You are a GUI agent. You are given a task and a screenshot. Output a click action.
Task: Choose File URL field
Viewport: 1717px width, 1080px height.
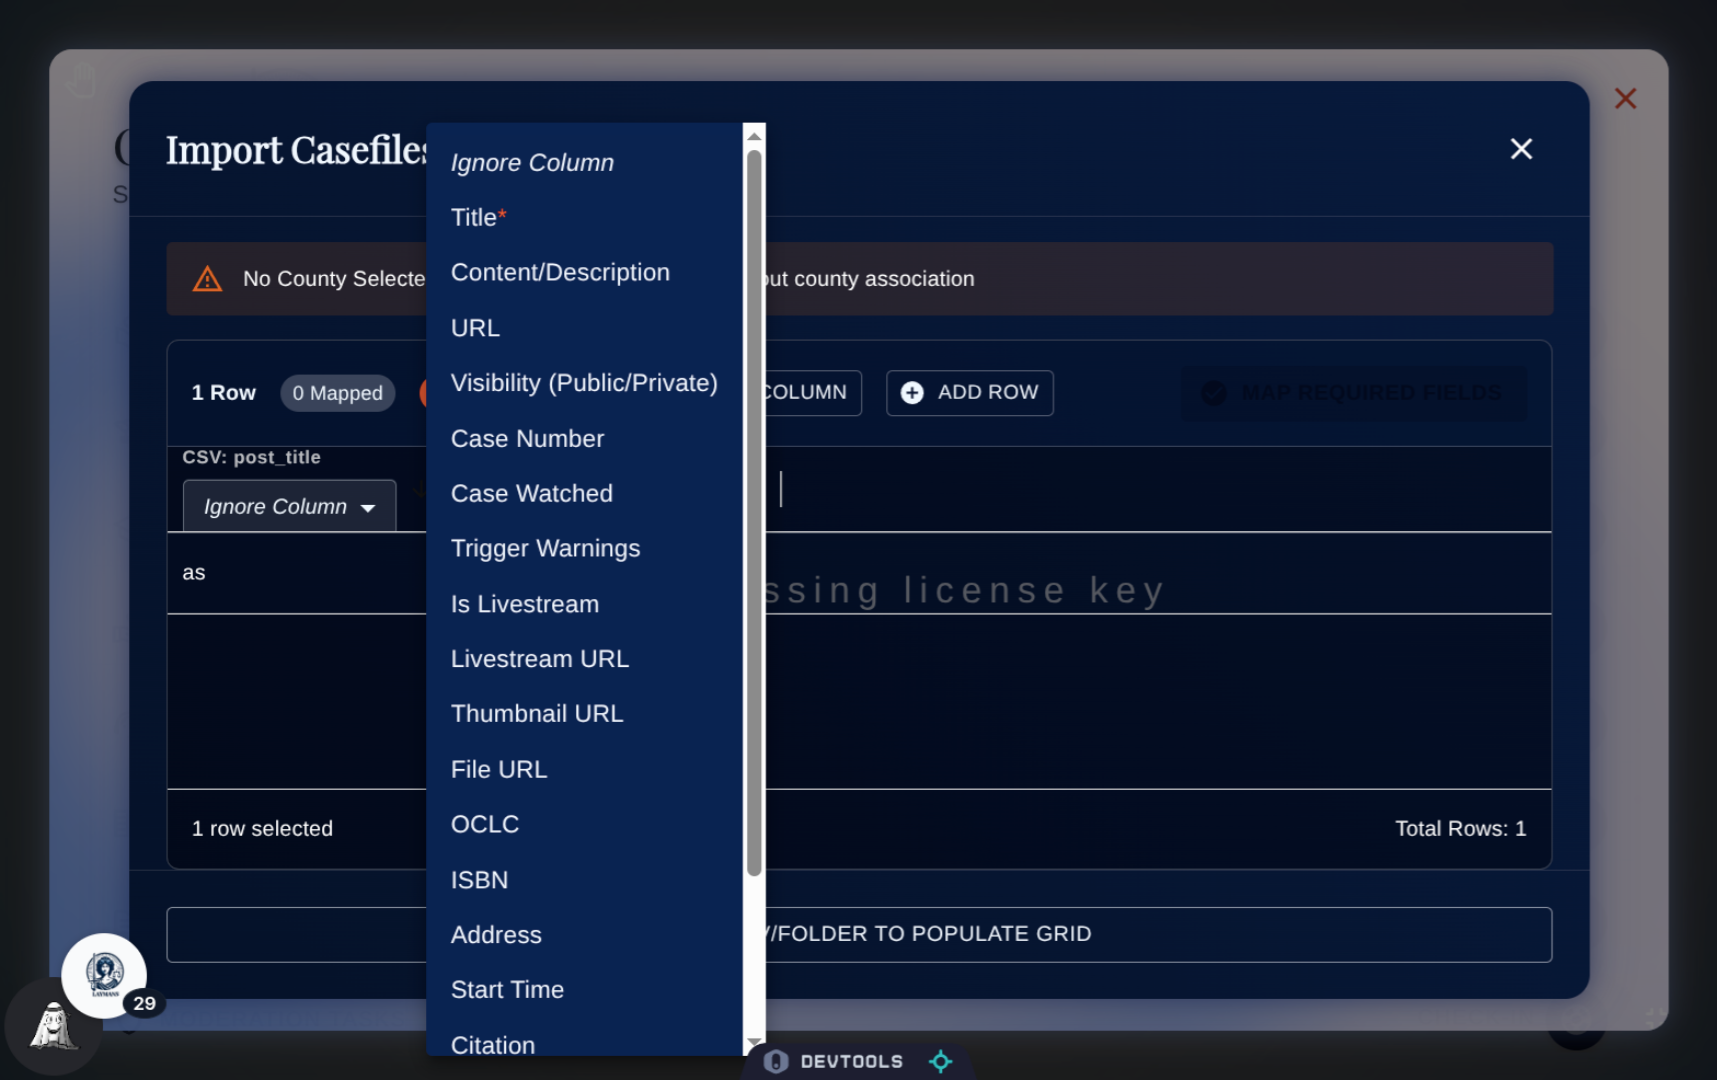coord(584,769)
